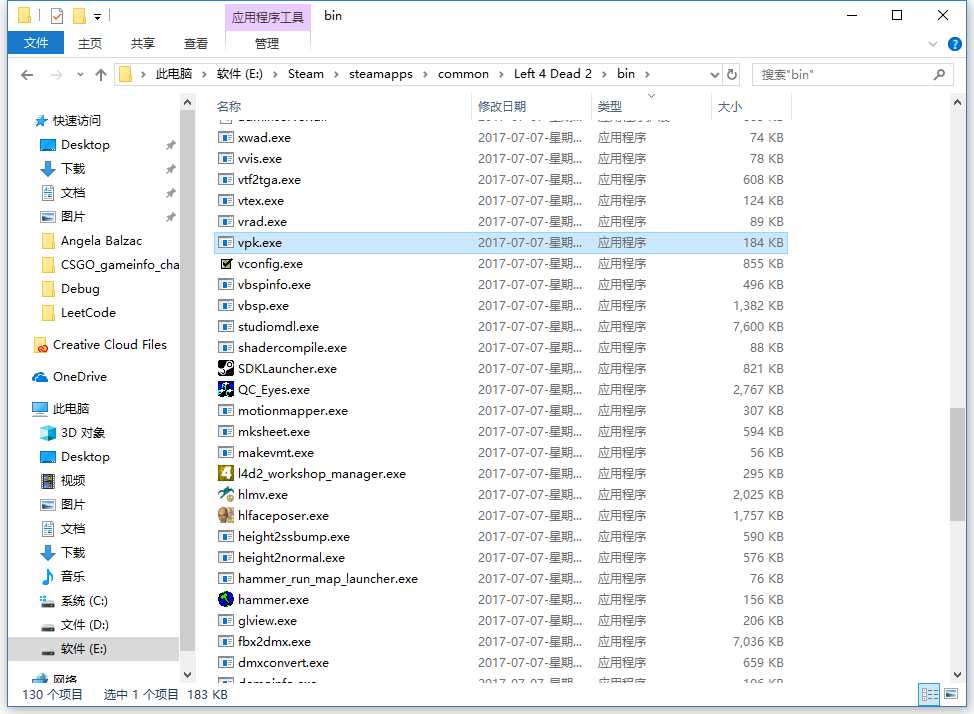
Task: Click the file list scrollbar up arrow
Action: point(957,102)
